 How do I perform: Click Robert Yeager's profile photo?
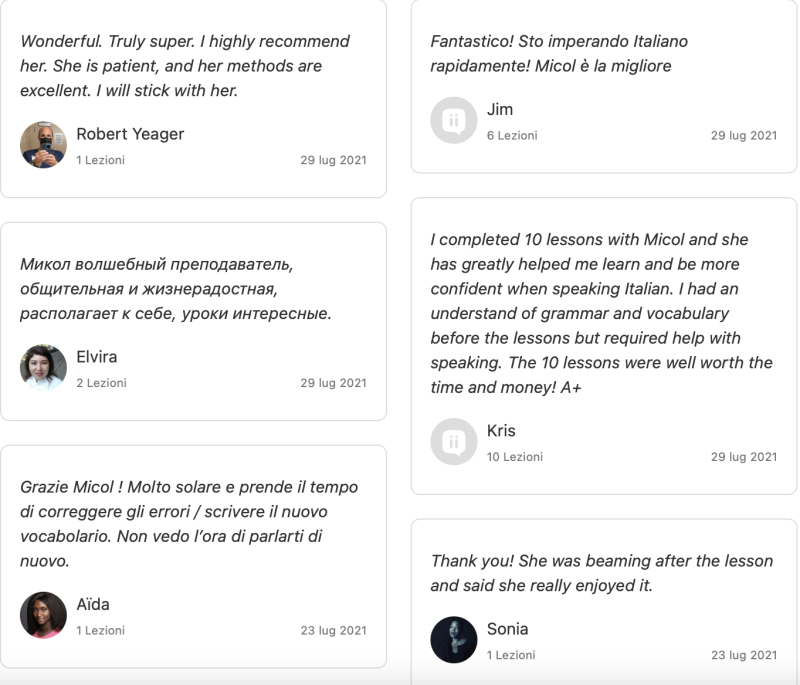[x=43, y=145]
